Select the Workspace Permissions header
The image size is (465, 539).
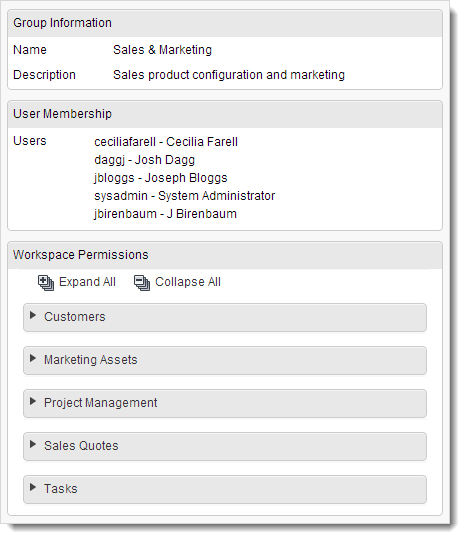[225, 255]
